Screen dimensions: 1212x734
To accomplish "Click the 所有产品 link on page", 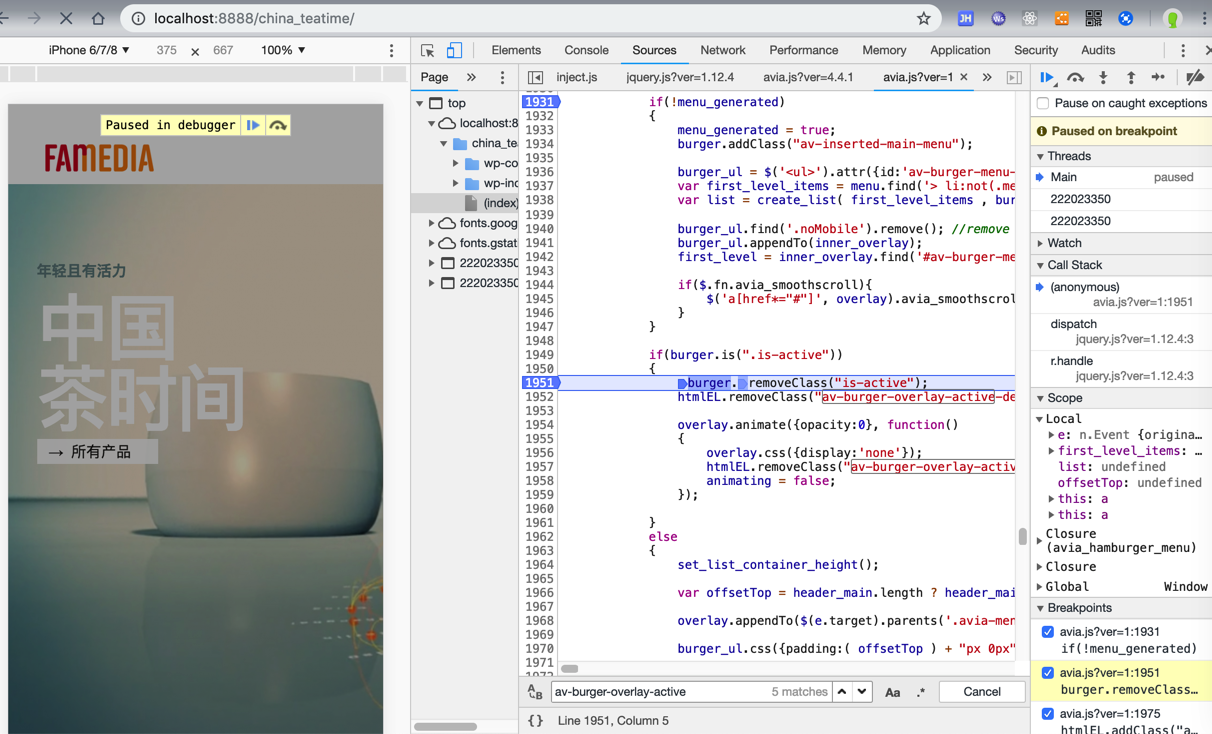I will tap(98, 452).
